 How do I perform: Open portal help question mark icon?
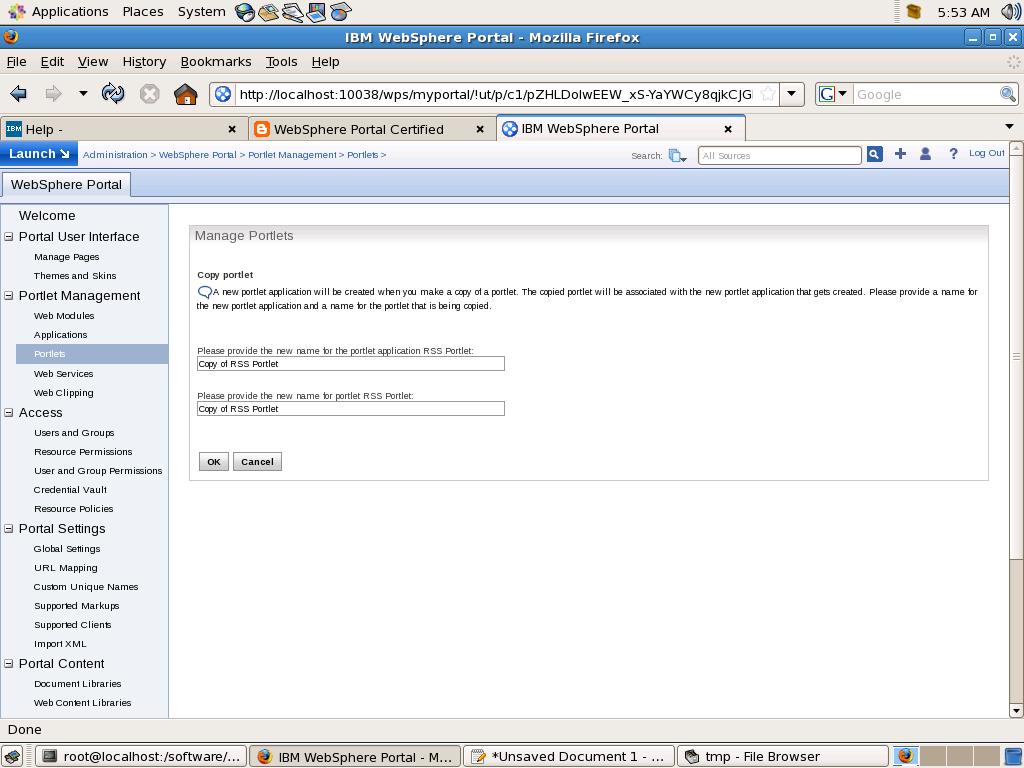point(953,153)
